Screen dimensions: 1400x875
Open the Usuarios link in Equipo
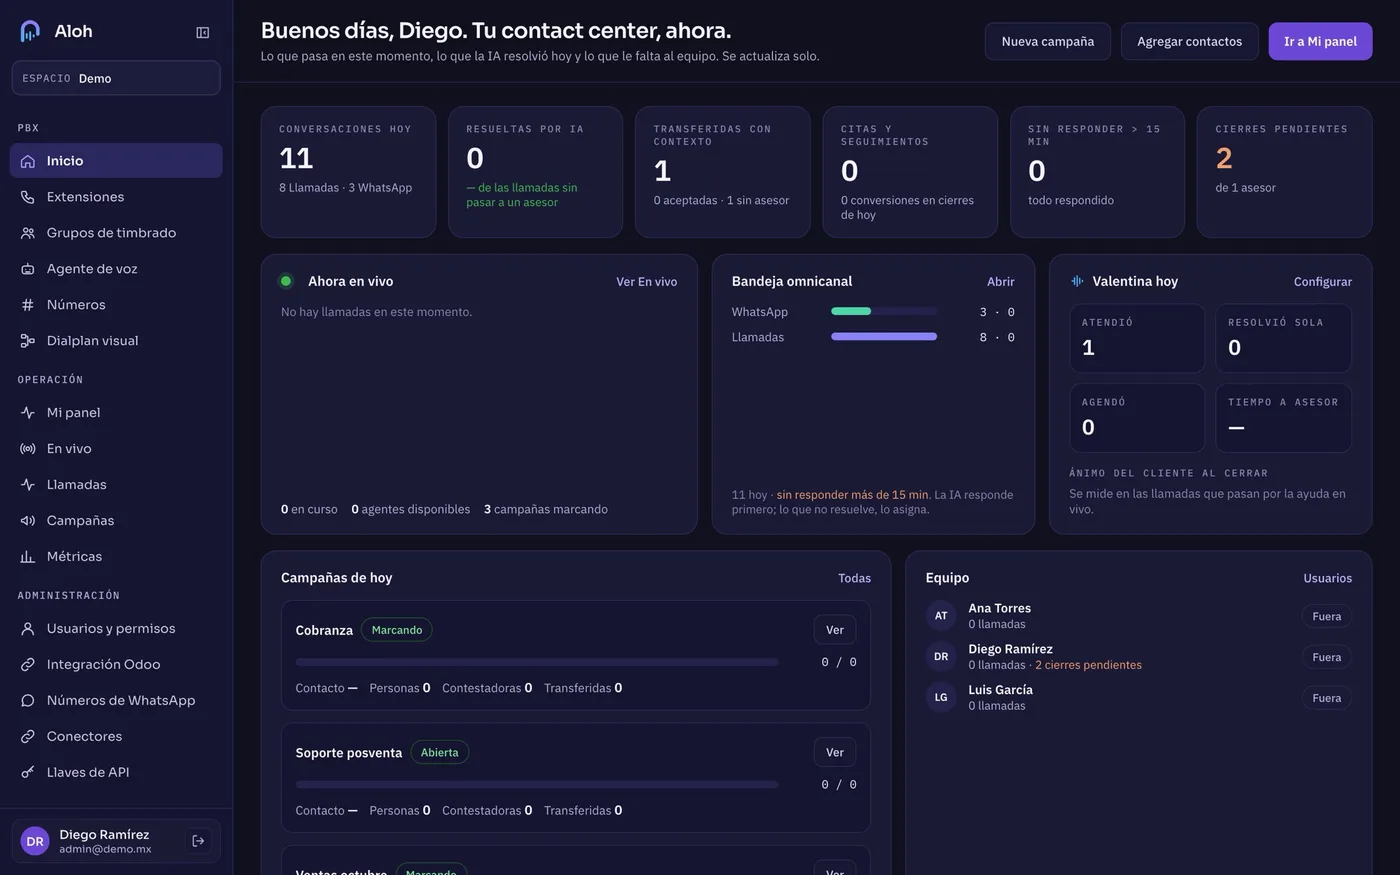pos(1328,578)
